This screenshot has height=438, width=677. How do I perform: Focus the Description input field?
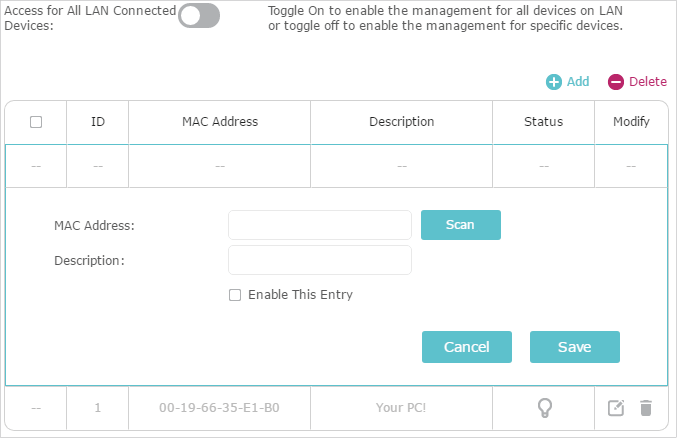[x=320, y=260]
